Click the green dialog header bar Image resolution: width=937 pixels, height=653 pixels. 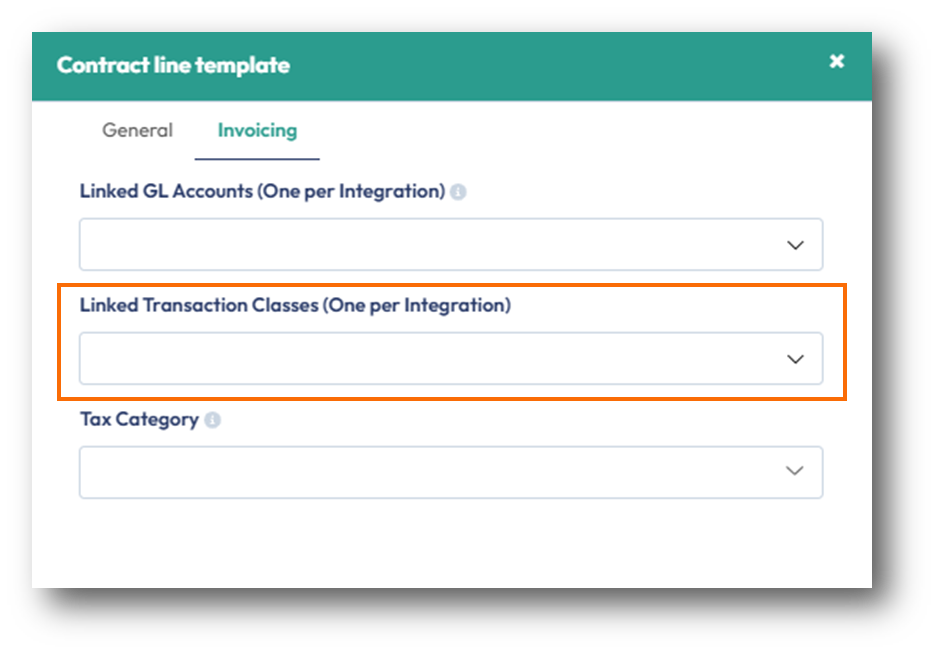[x=550, y=66]
